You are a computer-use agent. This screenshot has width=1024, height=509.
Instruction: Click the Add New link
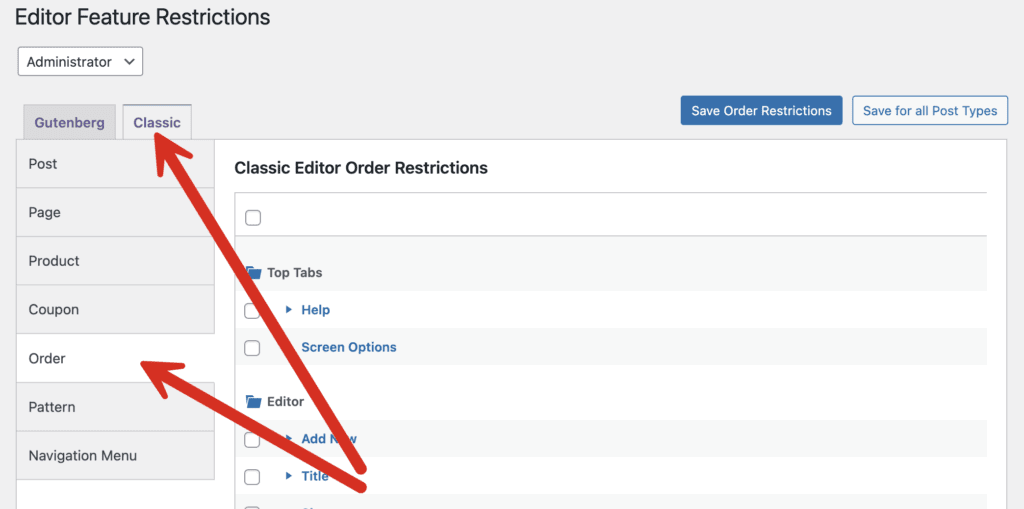329,439
